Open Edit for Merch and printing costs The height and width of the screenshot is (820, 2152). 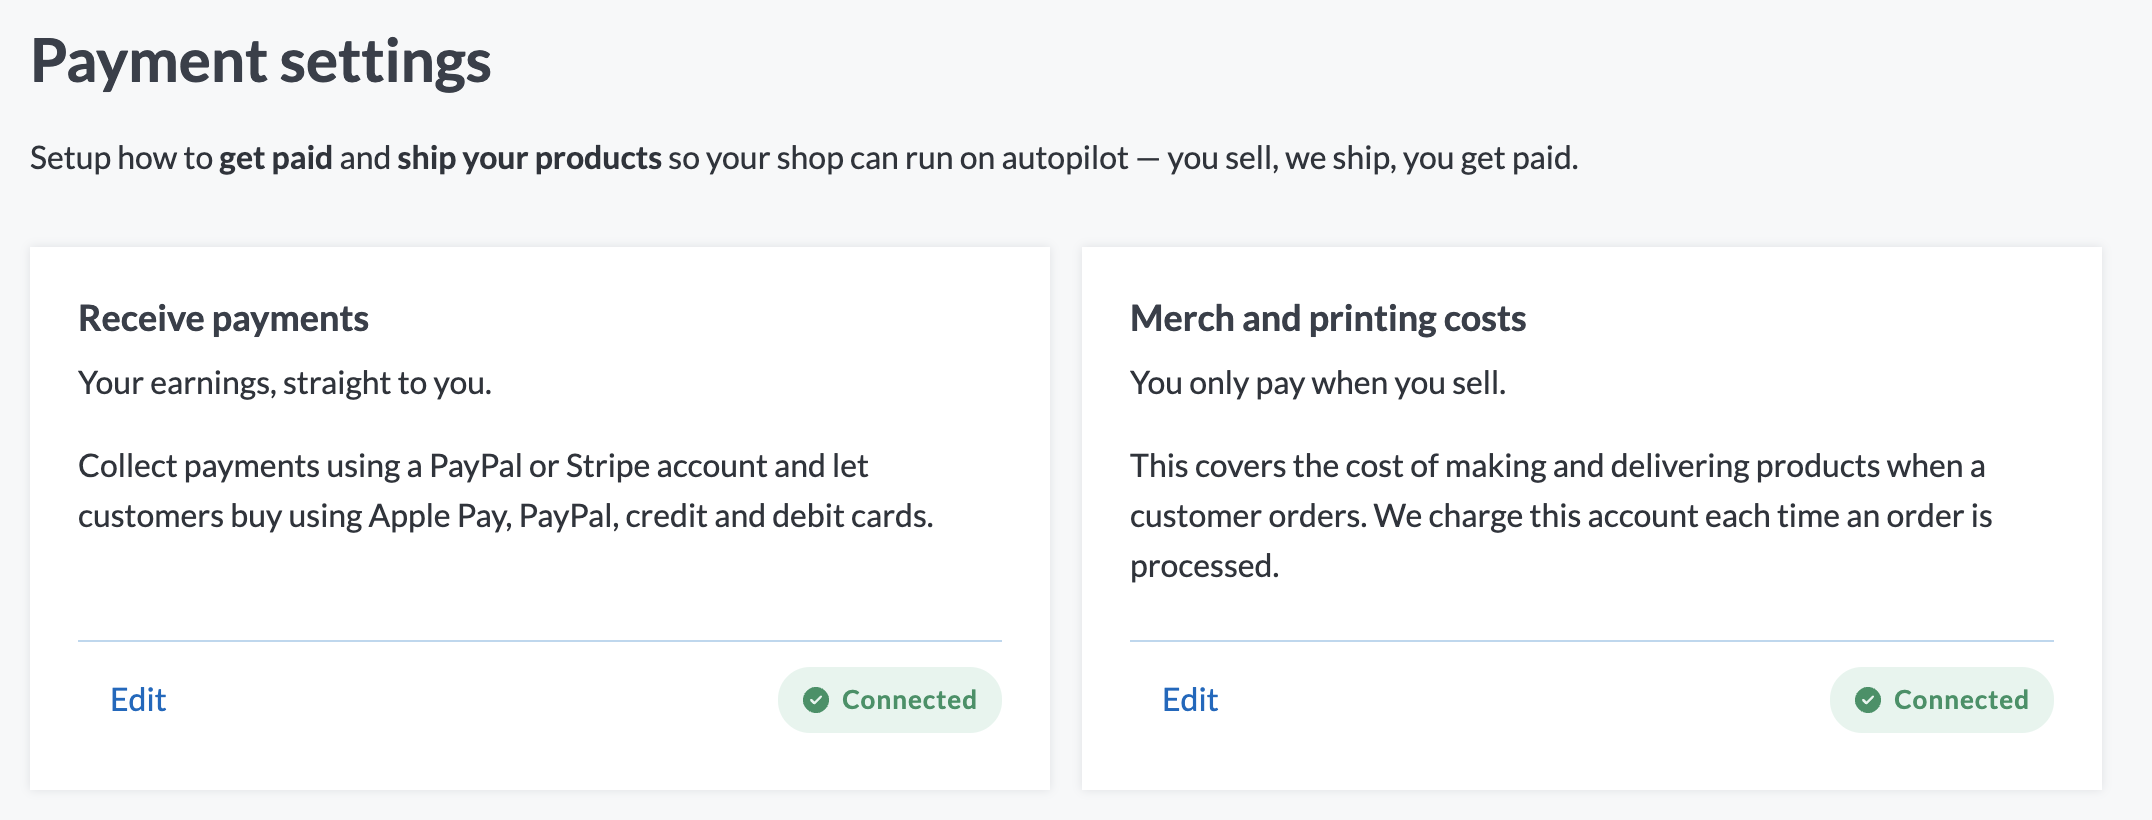1190,700
